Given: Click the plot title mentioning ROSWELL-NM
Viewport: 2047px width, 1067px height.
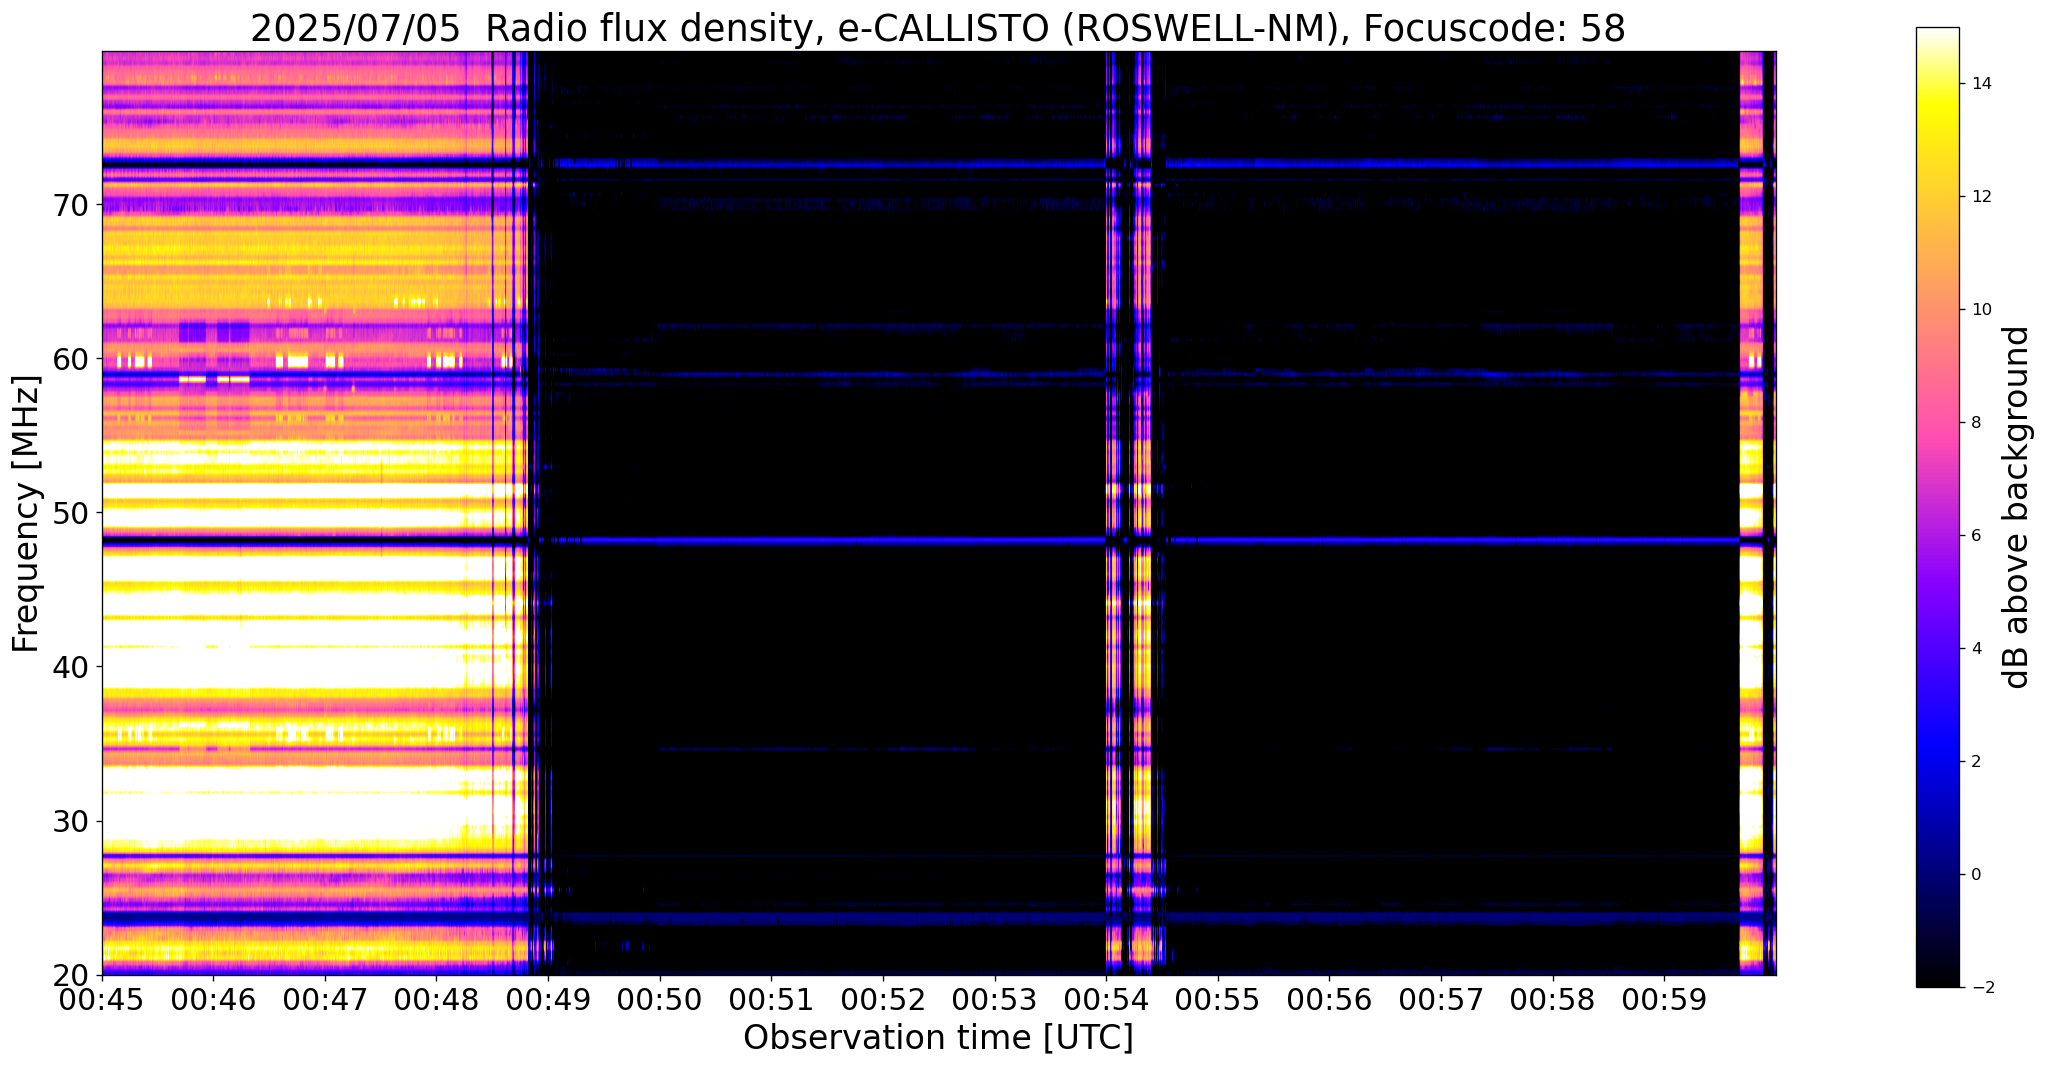Looking at the screenshot, I should tap(937, 28).
